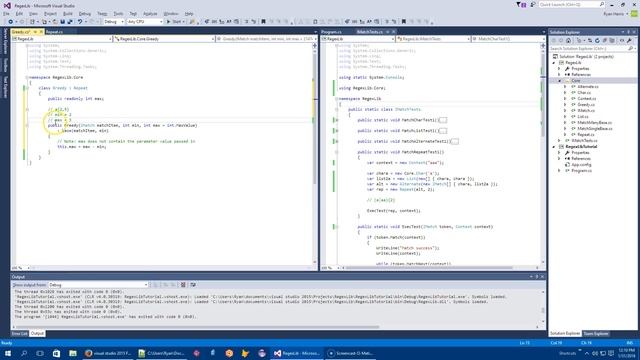Screen dimensions: 640x360
Task: Expand Alternate.cs node in Solution Explorer
Action: tap(565, 87)
